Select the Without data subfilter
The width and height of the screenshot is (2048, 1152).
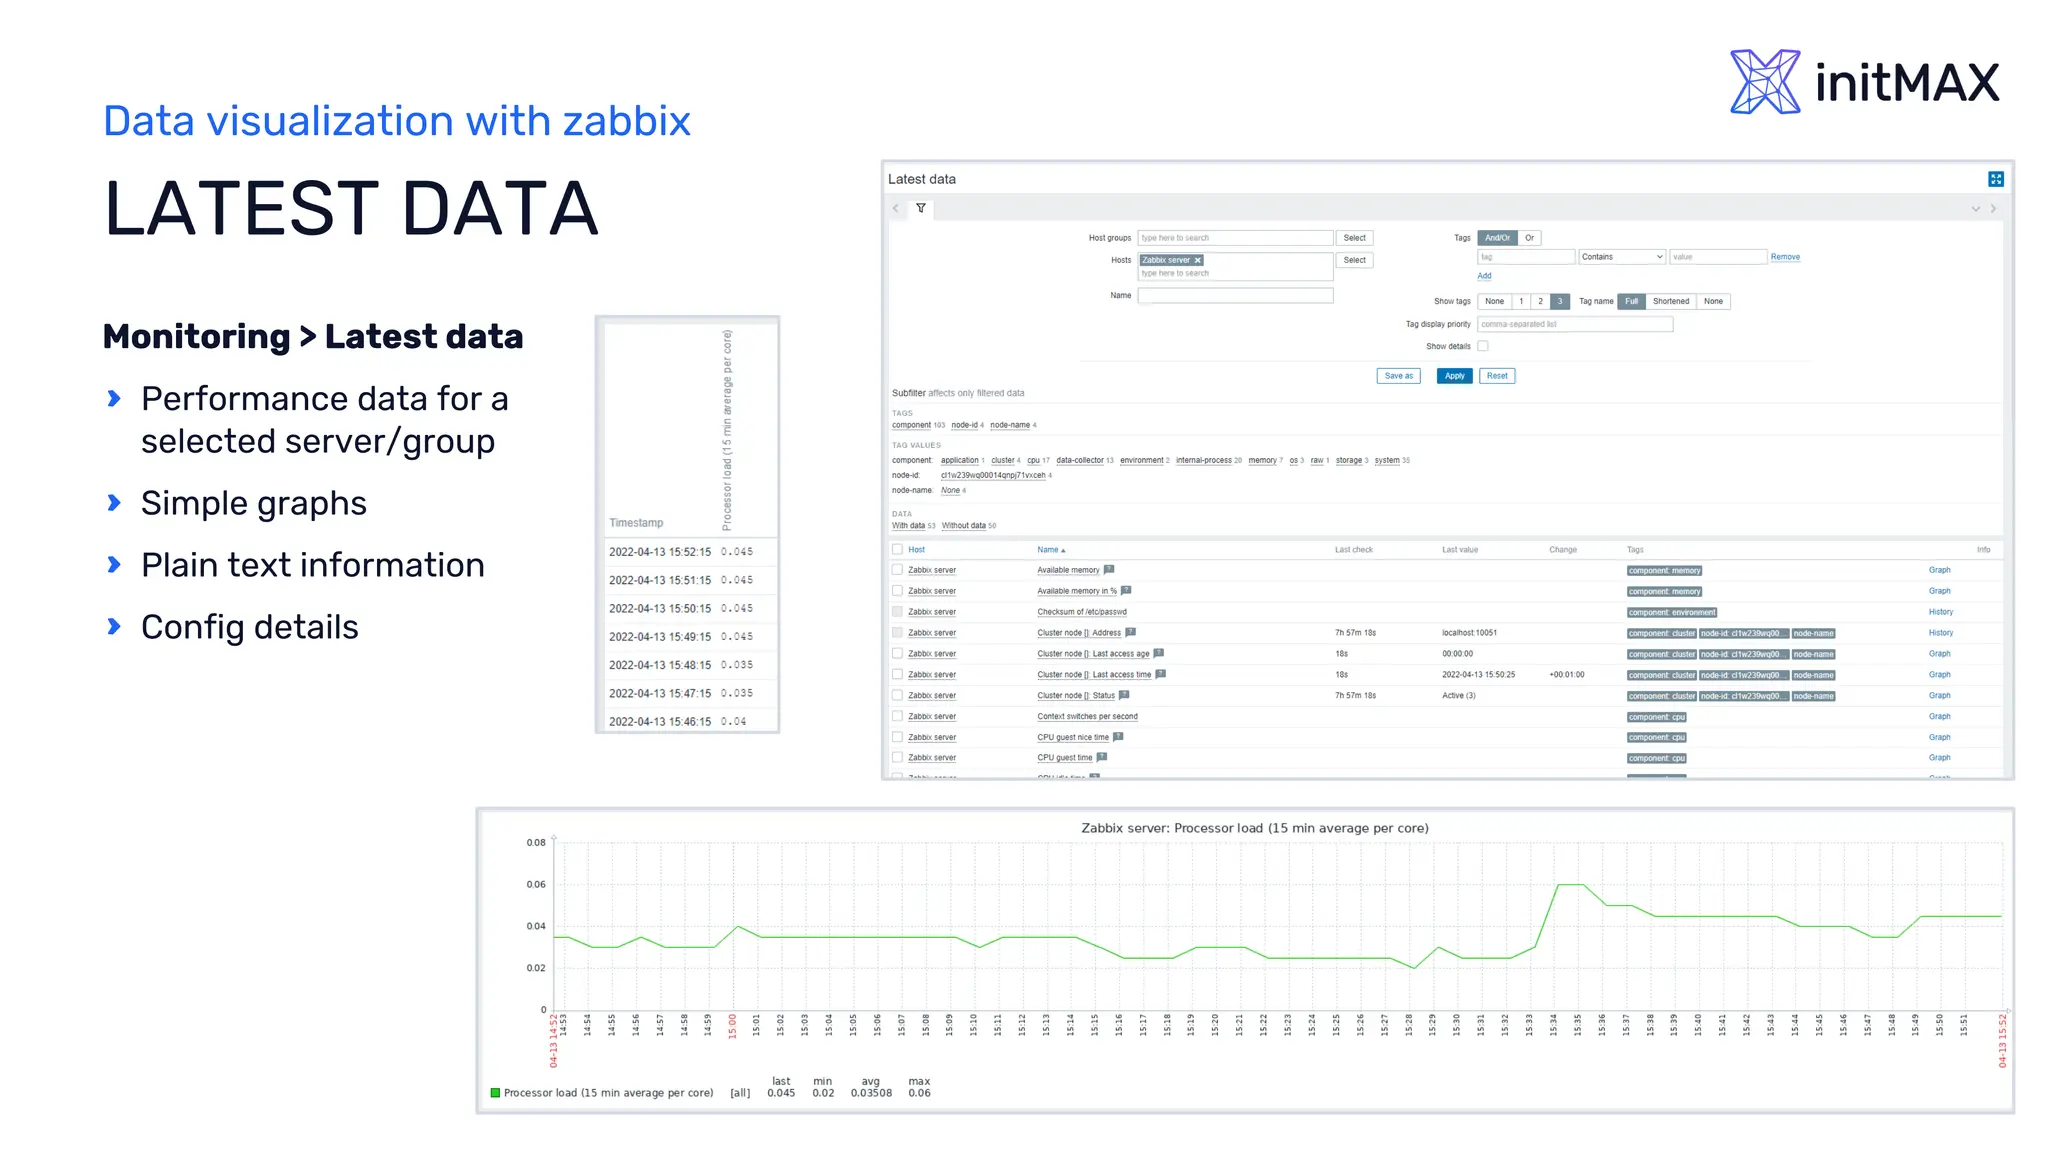[963, 525]
